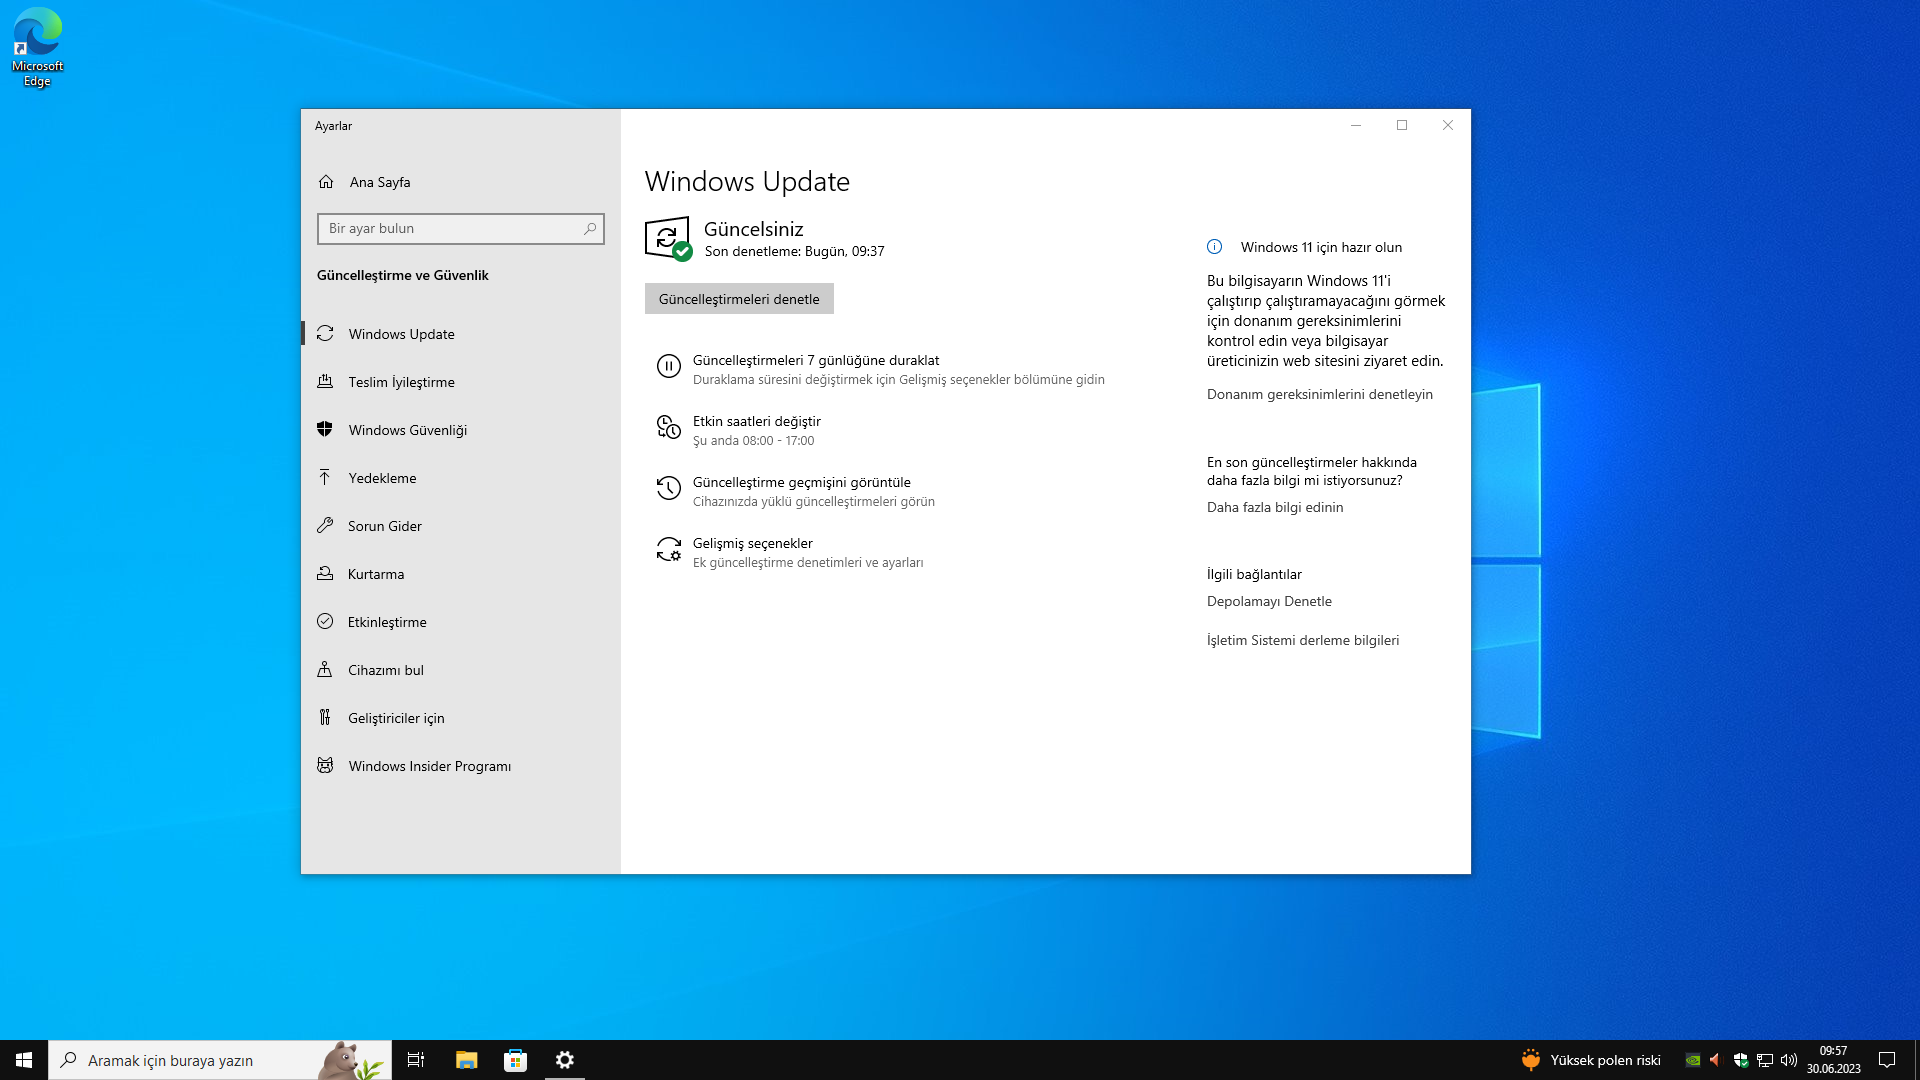This screenshot has width=1920, height=1080.
Task: Click the Ana Sayfa home icon
Action: click(x=326, y=182)
